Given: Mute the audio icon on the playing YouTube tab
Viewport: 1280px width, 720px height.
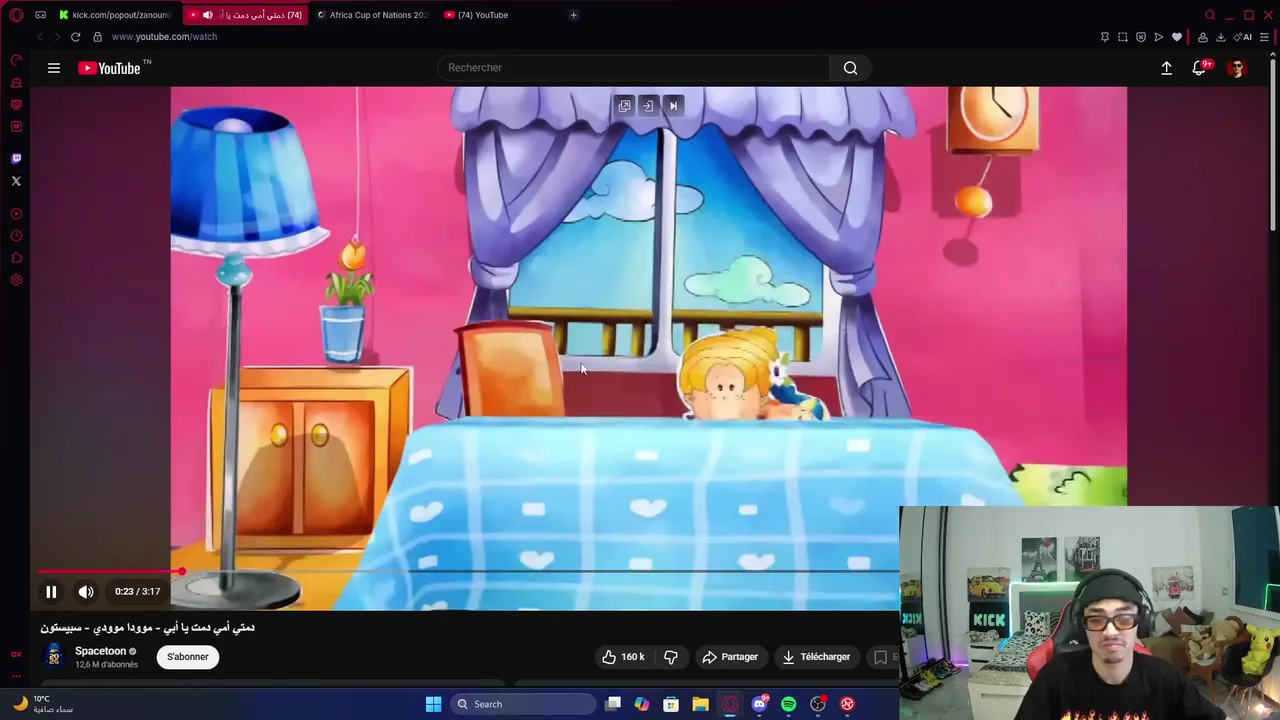Looking at the screenshot, I should (208, 15).
